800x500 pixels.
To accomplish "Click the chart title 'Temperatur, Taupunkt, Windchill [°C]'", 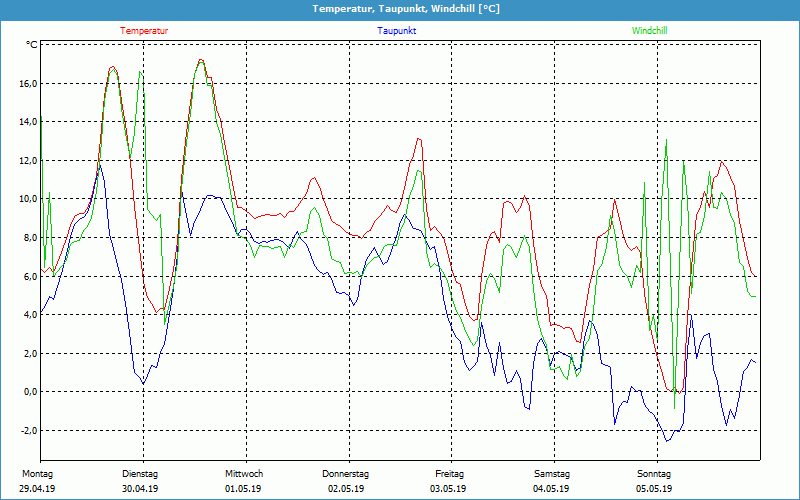I will tap(406, 9).
